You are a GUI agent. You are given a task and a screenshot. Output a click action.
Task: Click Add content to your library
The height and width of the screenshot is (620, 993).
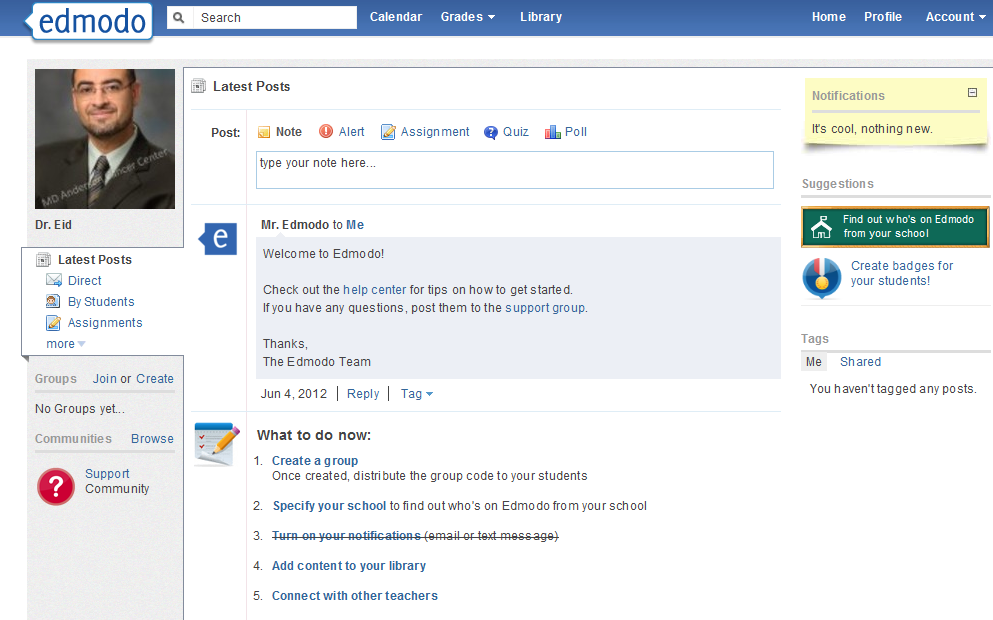[349, 566]
